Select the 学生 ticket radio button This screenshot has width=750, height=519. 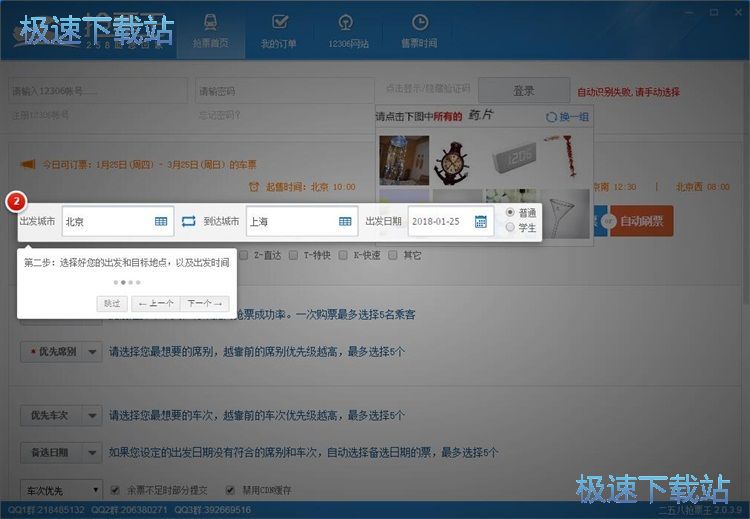coord(510,227)
